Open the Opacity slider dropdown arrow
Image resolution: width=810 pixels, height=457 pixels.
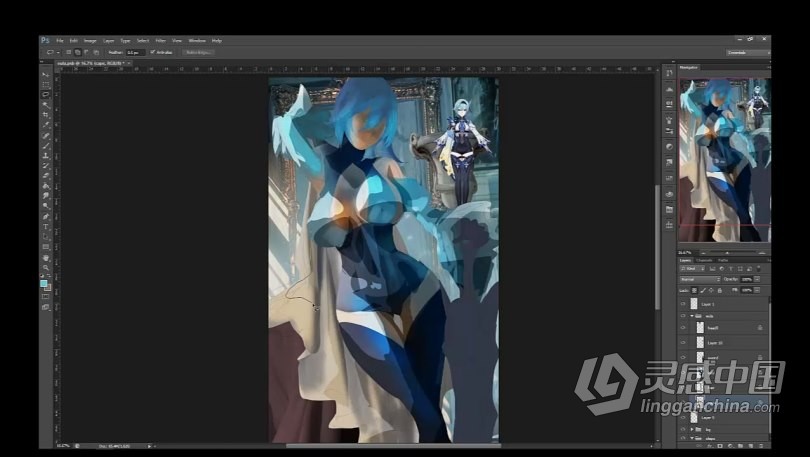coord(757,279)
